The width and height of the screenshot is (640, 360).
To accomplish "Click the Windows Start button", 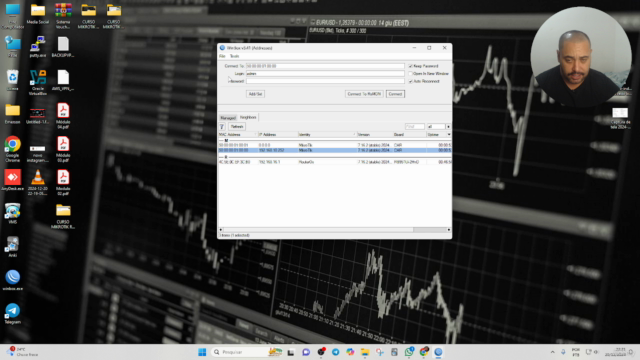I will pos(202,352).
